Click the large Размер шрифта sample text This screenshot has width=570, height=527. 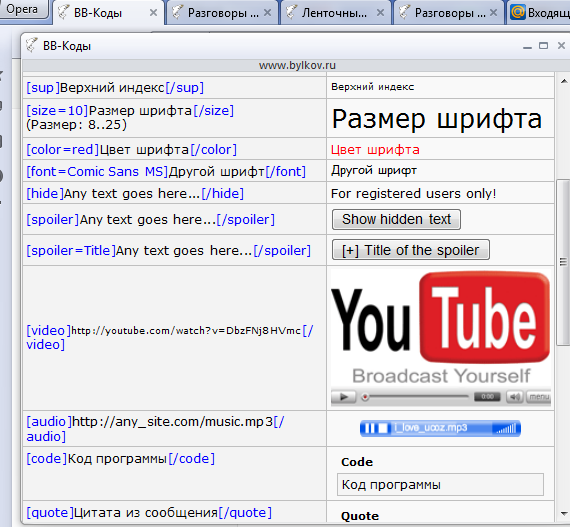click(x=437, y=119)
